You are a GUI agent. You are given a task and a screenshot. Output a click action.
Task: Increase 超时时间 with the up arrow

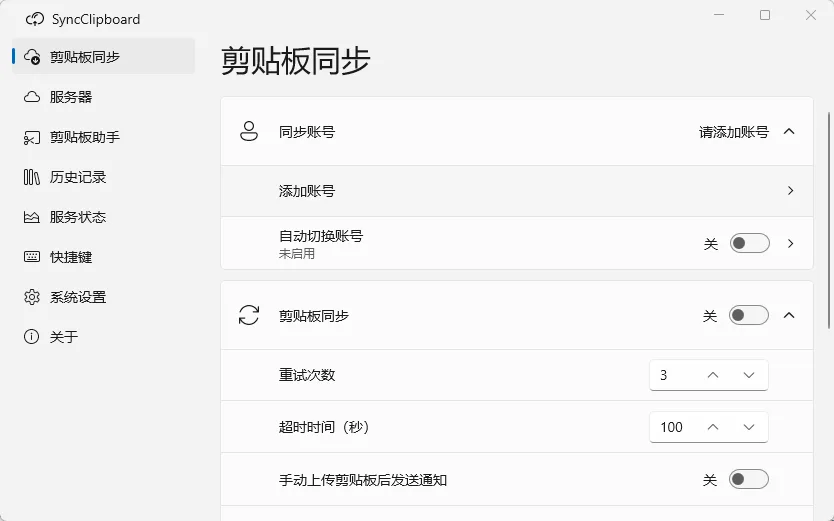[713, 427]
